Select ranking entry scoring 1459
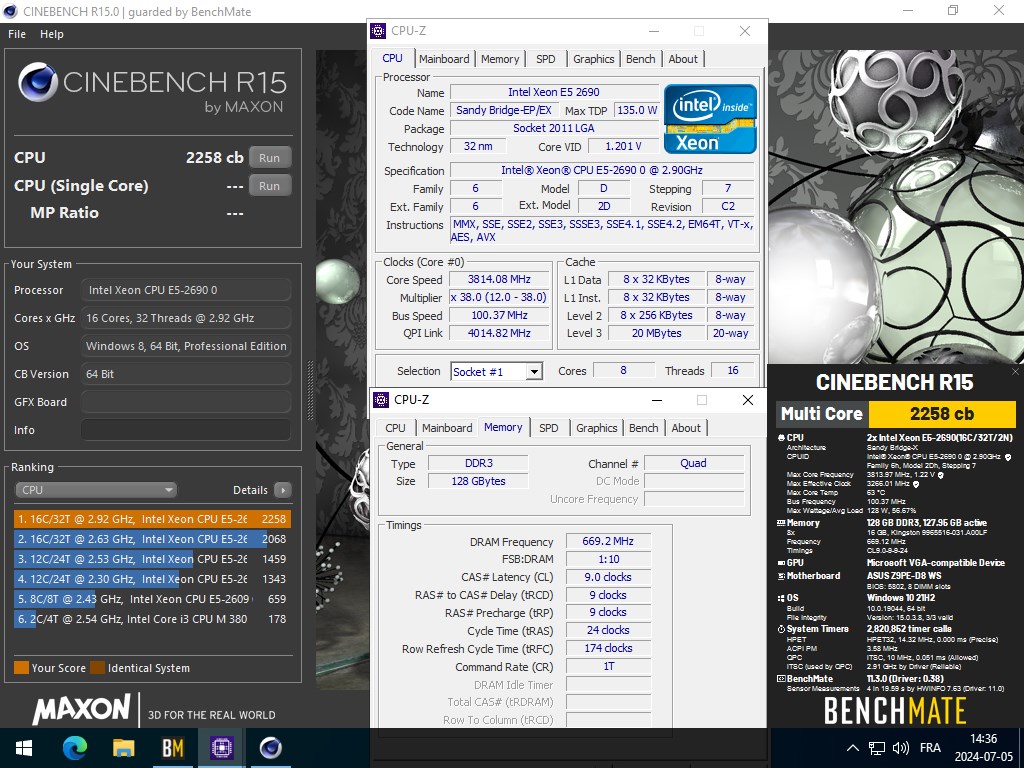The width and height of the screenshot is (1024, 768). 152,559
